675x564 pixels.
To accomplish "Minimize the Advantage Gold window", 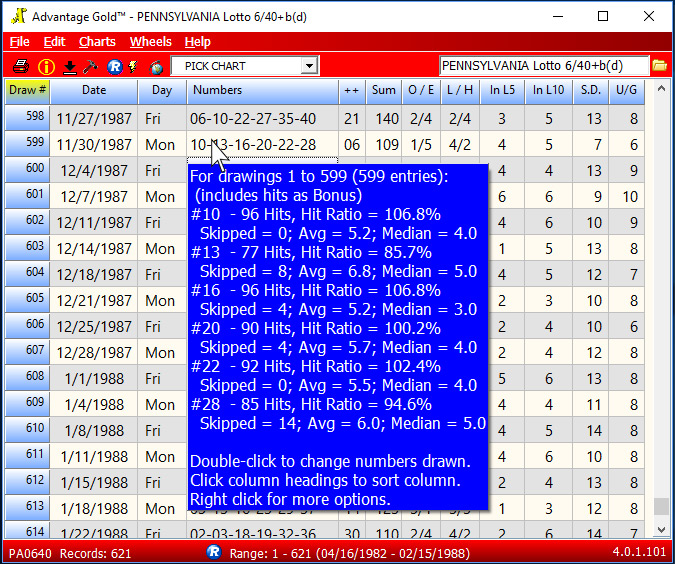I will [558, 16].
